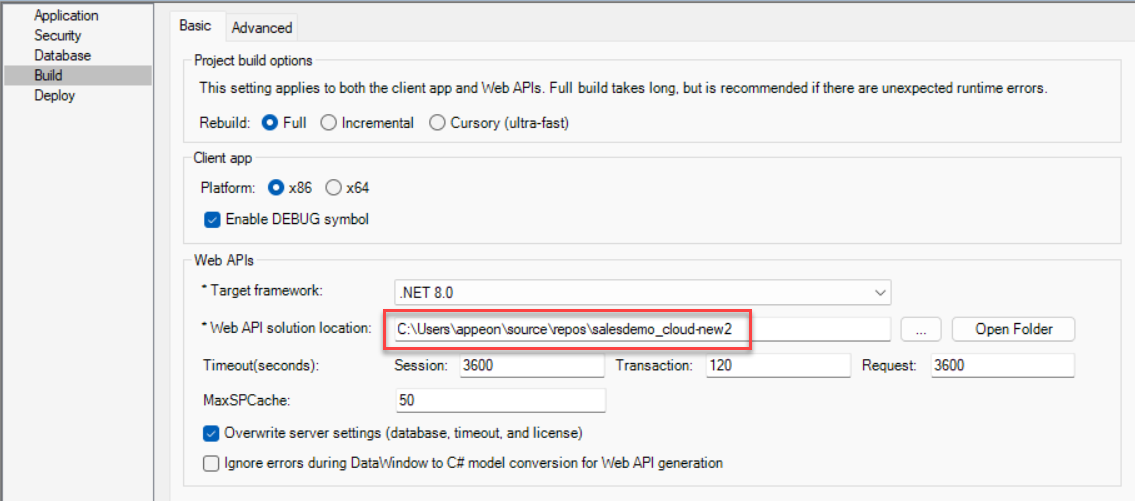
Task: Select the Full rebuild option
Action: (x=269, y=123)
